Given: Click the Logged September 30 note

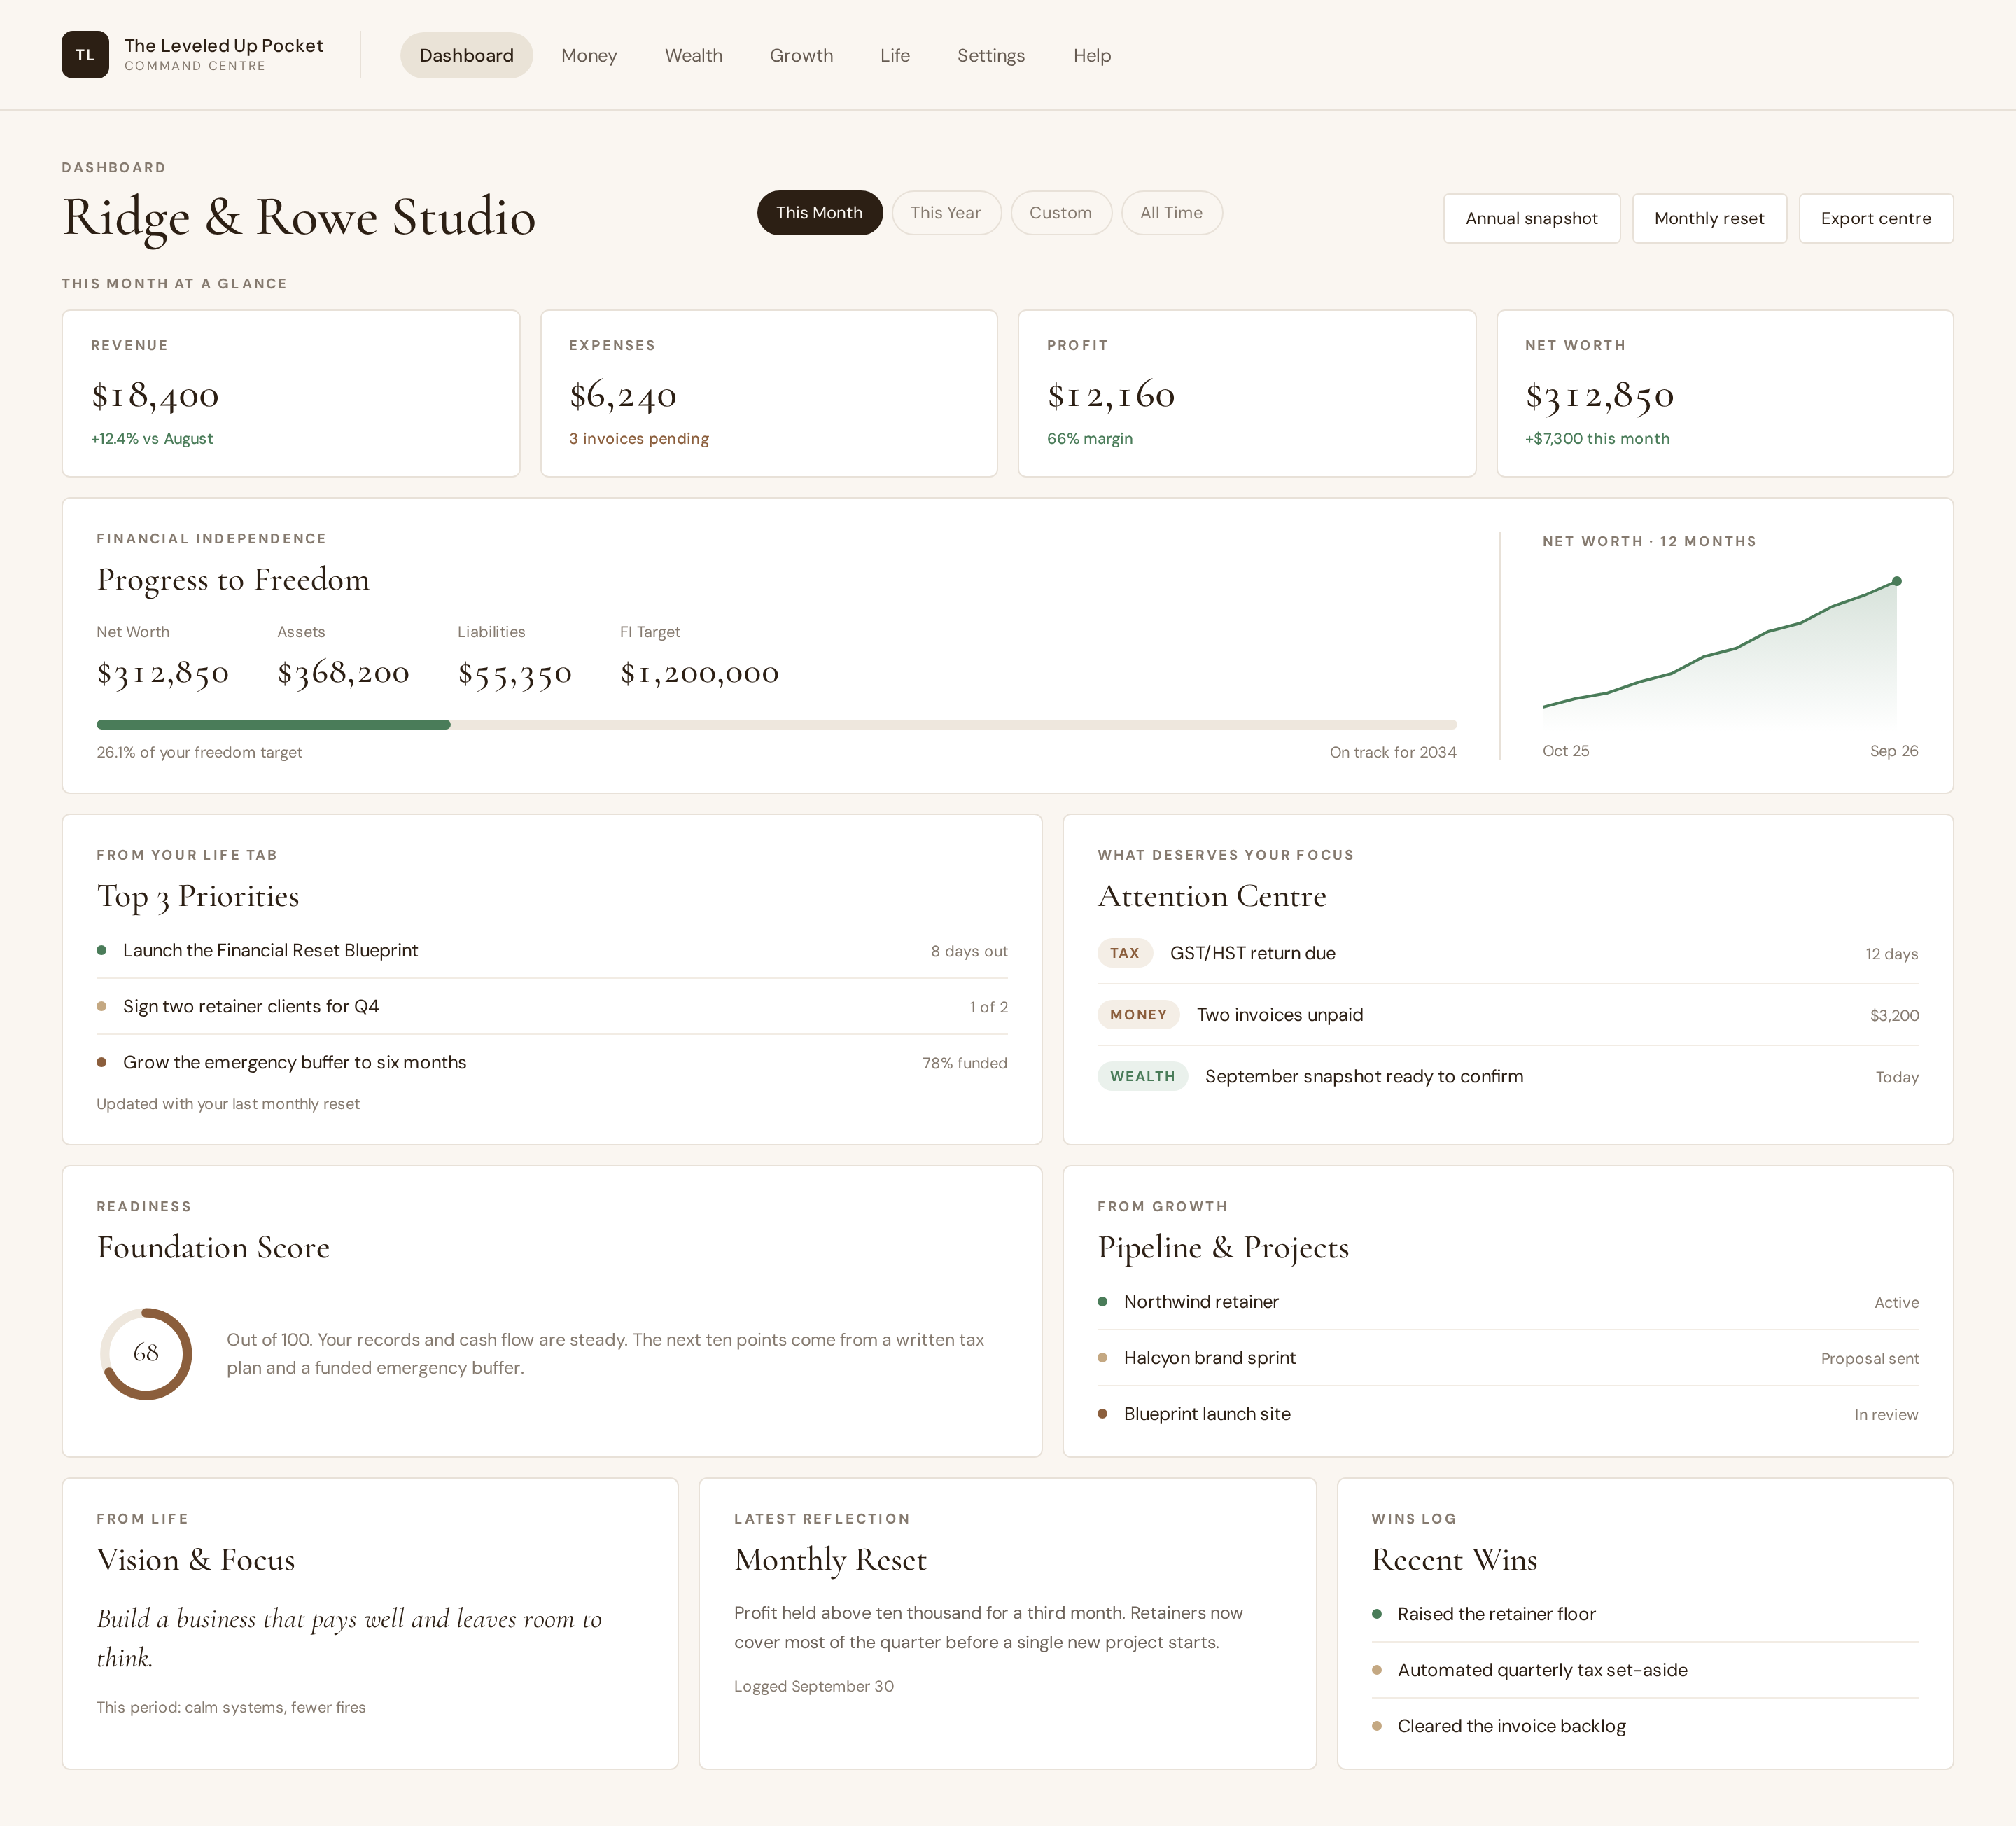Looking at the screenshot, I should point(814,1686).
